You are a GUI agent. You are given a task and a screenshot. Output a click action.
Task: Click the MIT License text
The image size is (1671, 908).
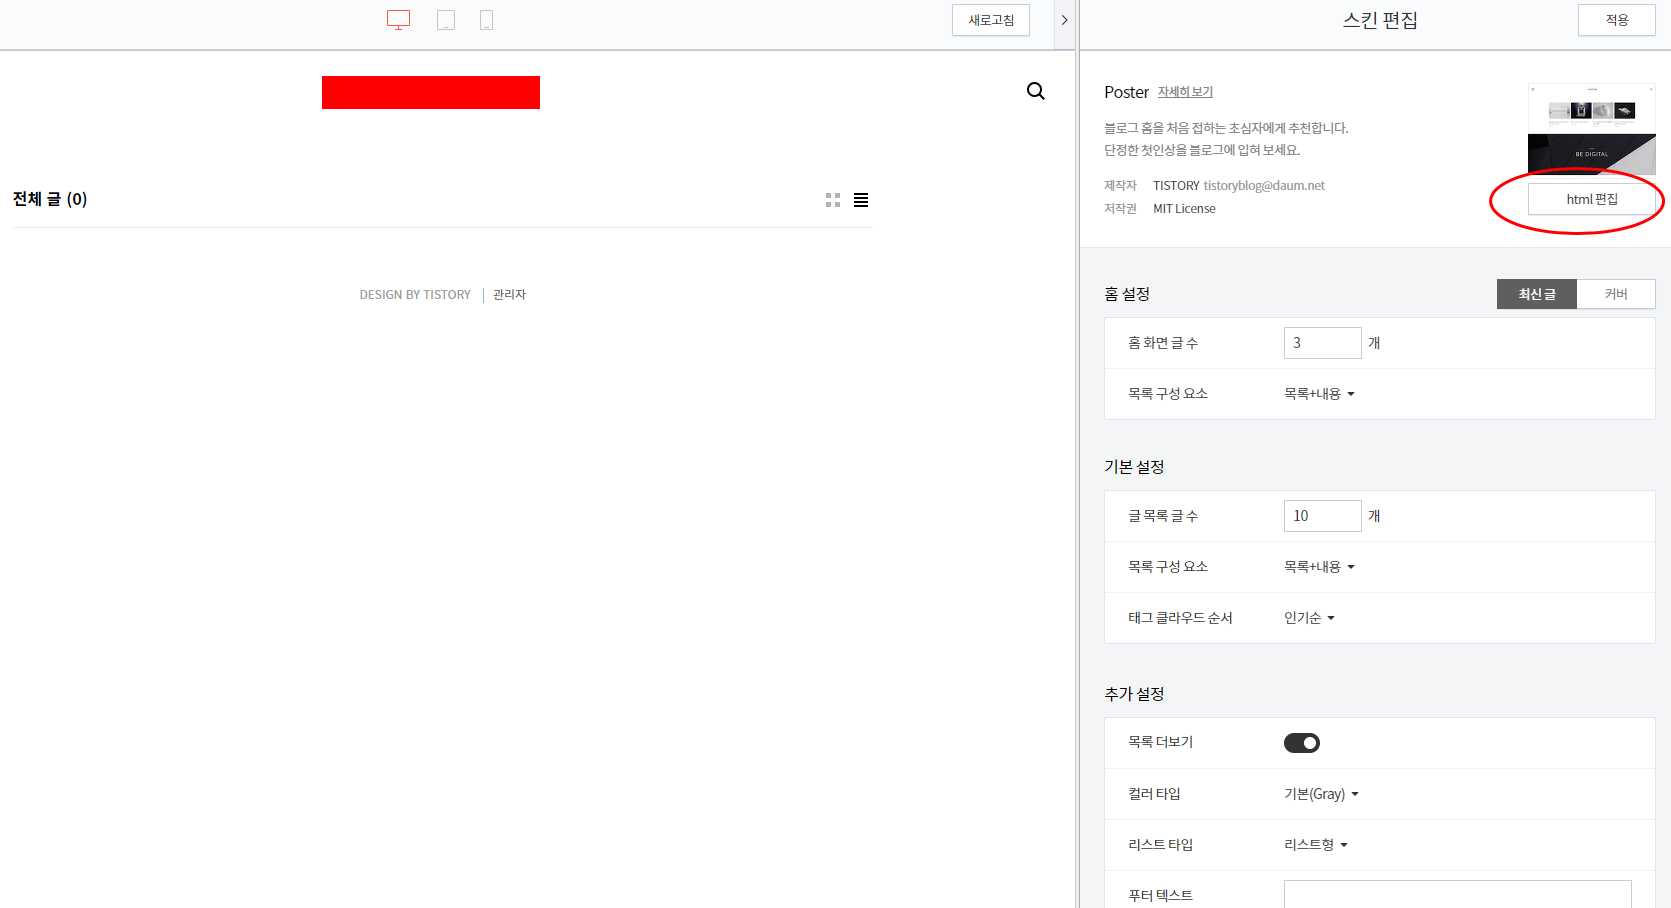pyautogui.click(x=1184, y=209)
